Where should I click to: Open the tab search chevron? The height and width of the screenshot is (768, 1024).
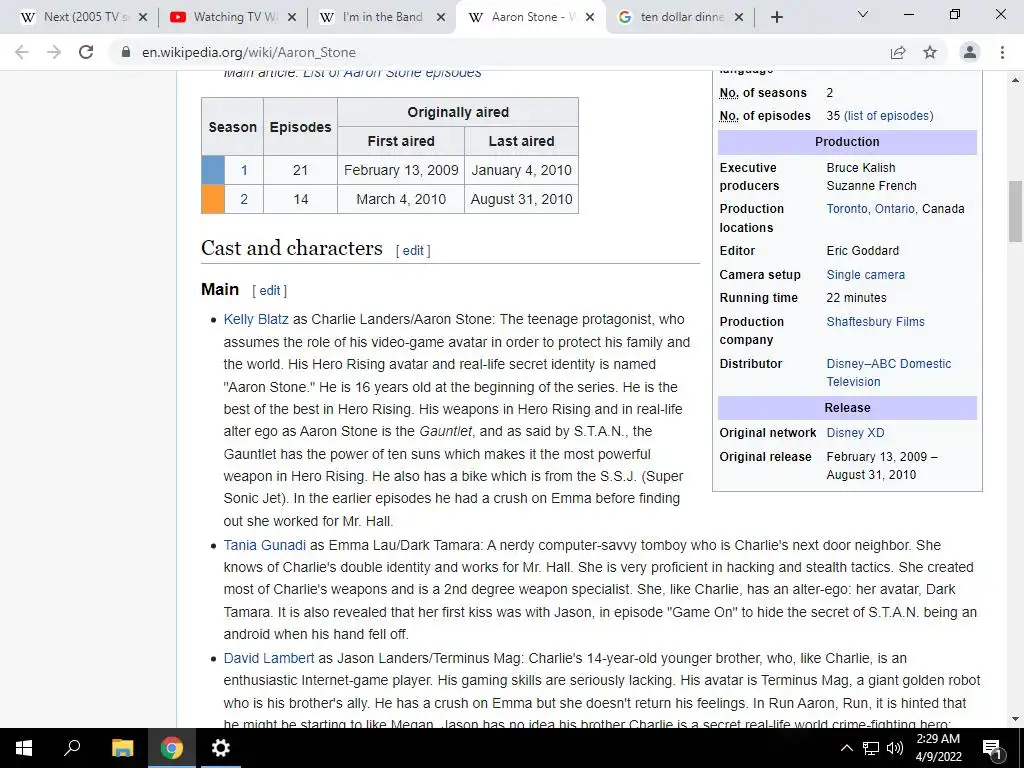(x=863, y=14)
